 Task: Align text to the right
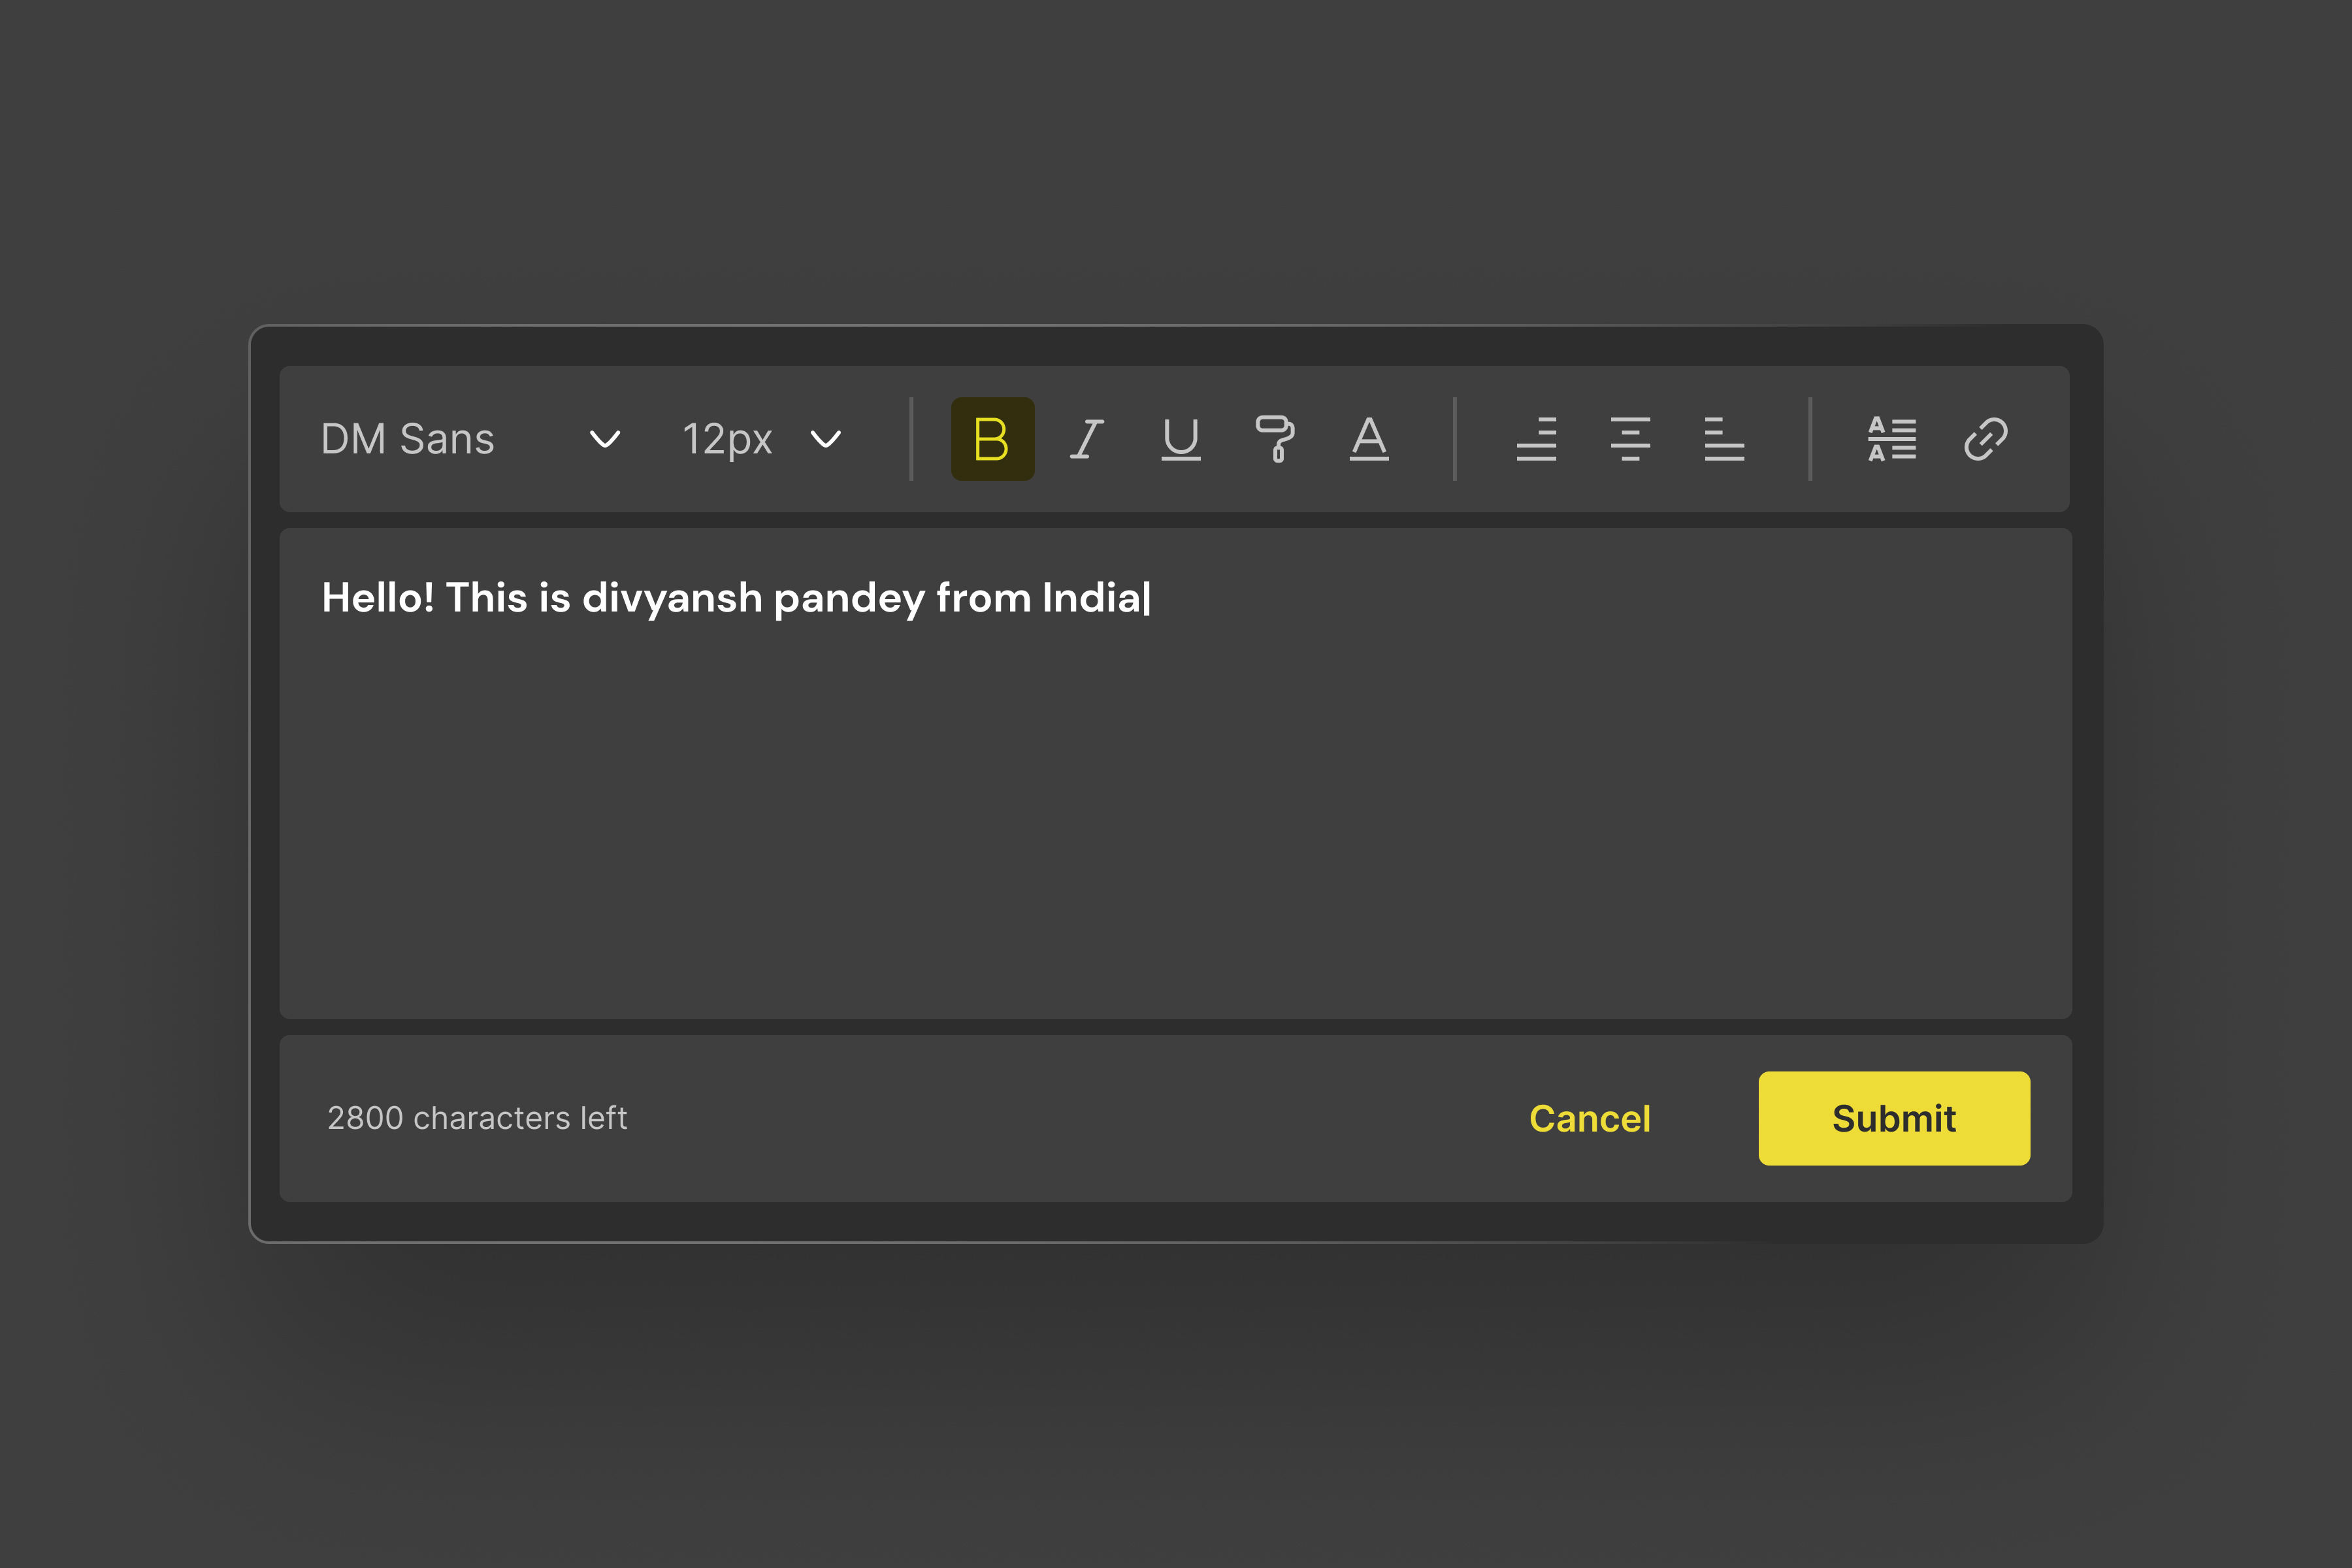pyautogui.click(x=1536, y=439)
